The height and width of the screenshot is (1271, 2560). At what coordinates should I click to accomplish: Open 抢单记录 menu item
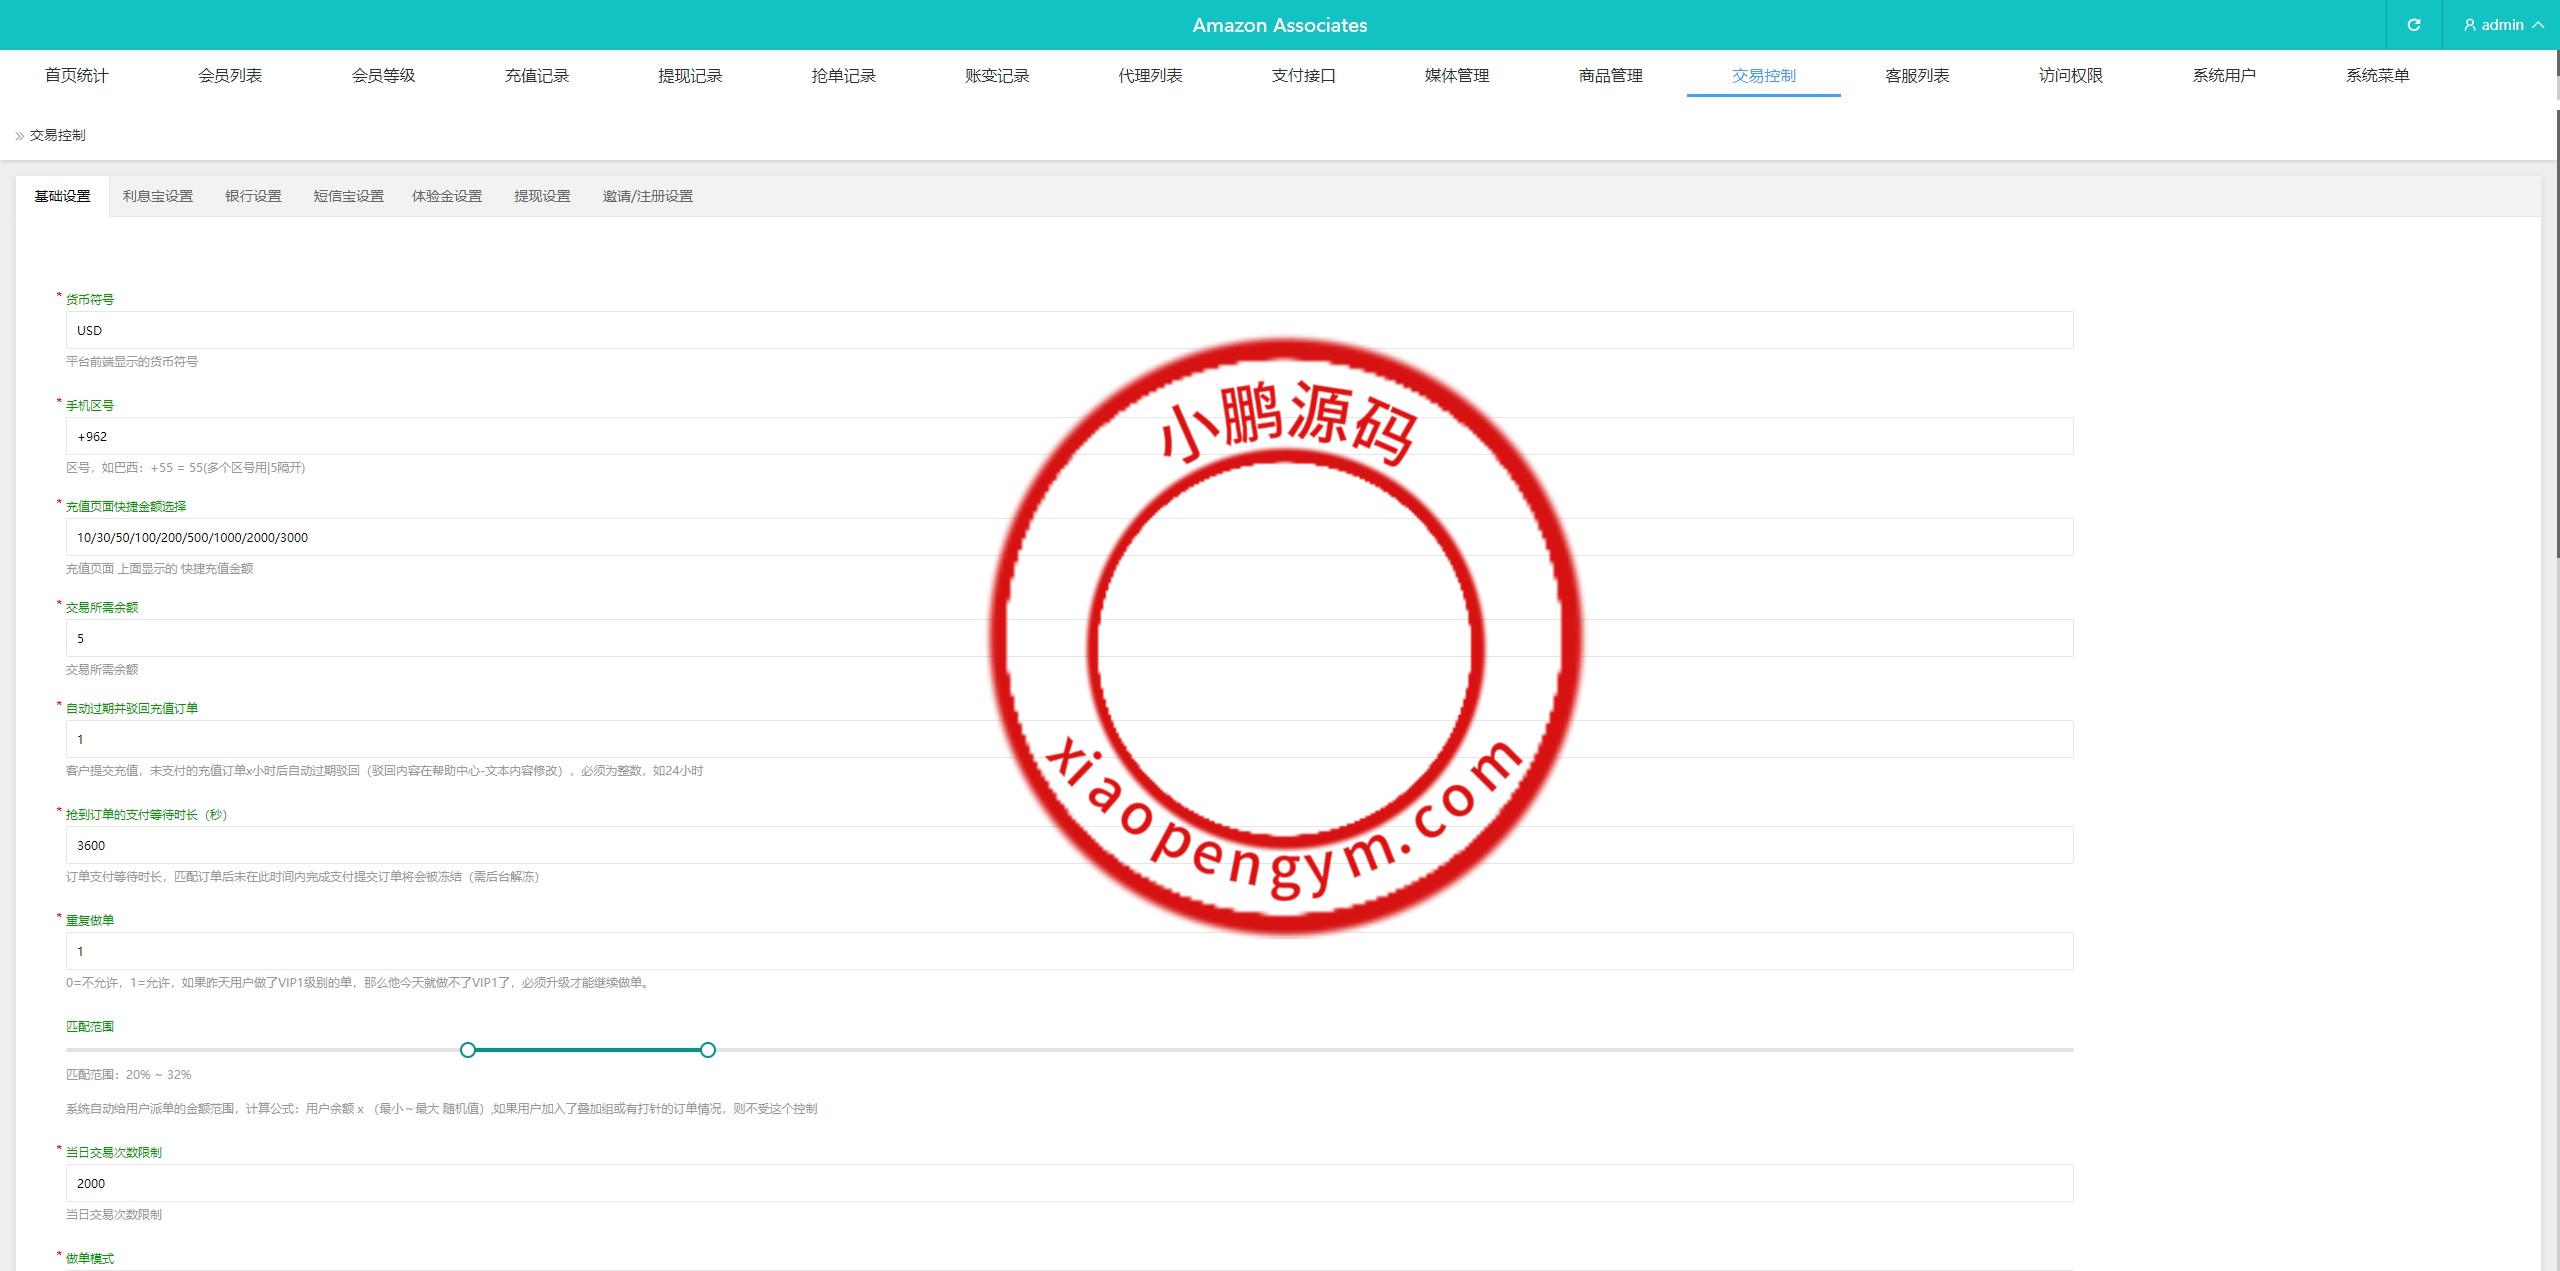tap(843, 76)
